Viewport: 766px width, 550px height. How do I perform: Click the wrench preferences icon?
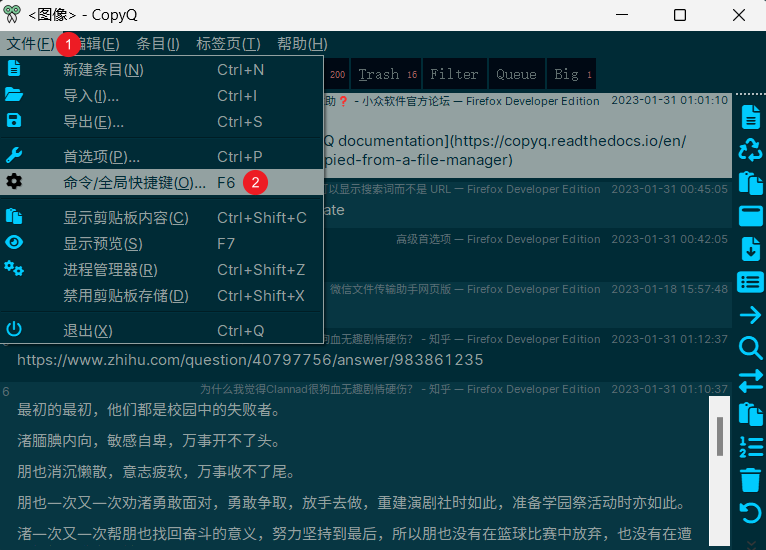[14, 155]
